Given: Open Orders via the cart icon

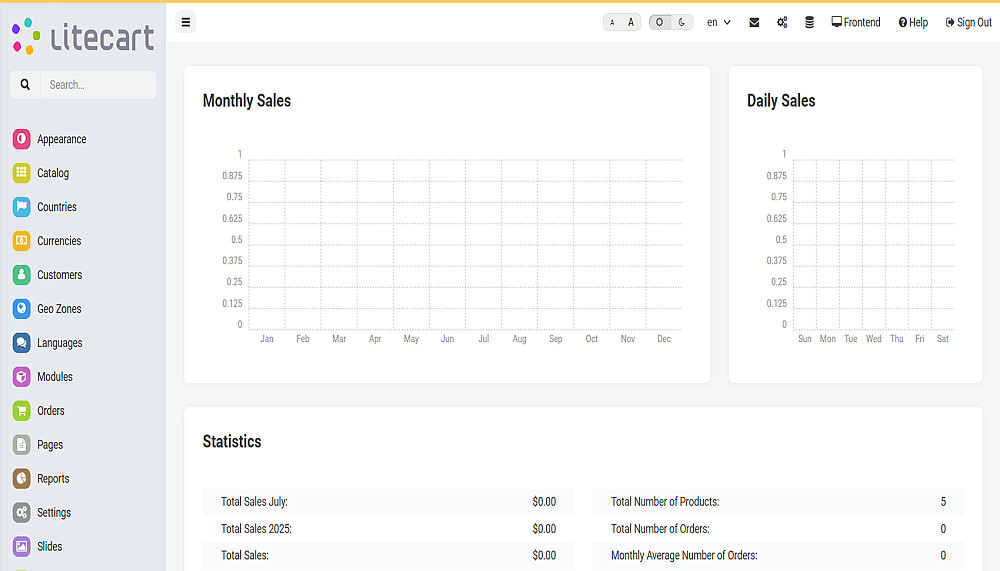Looking at the screenshot, I should tap(21, 411).
